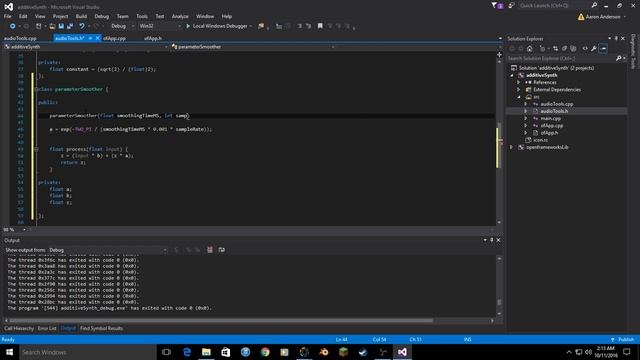Switch to ofApp.h editor tab

[x=153, y=38]
